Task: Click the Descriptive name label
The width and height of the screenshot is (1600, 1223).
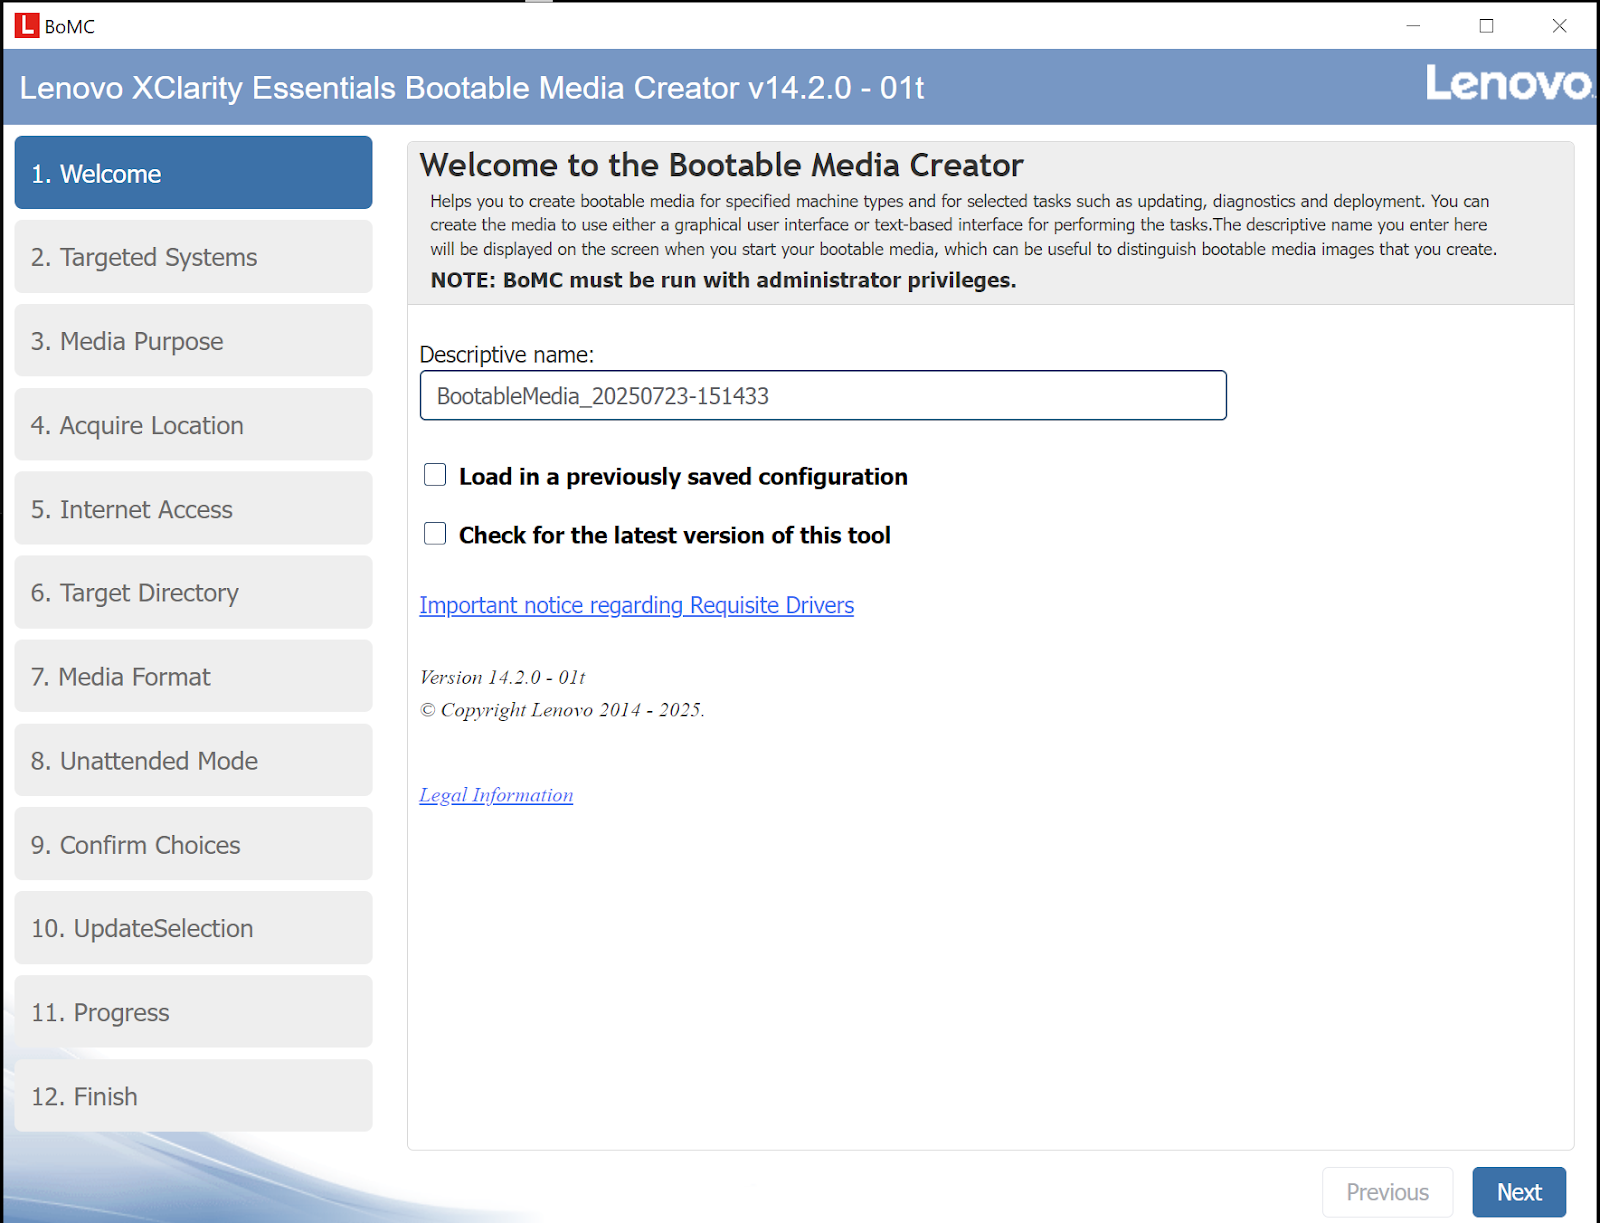Action: coord(506,354)
